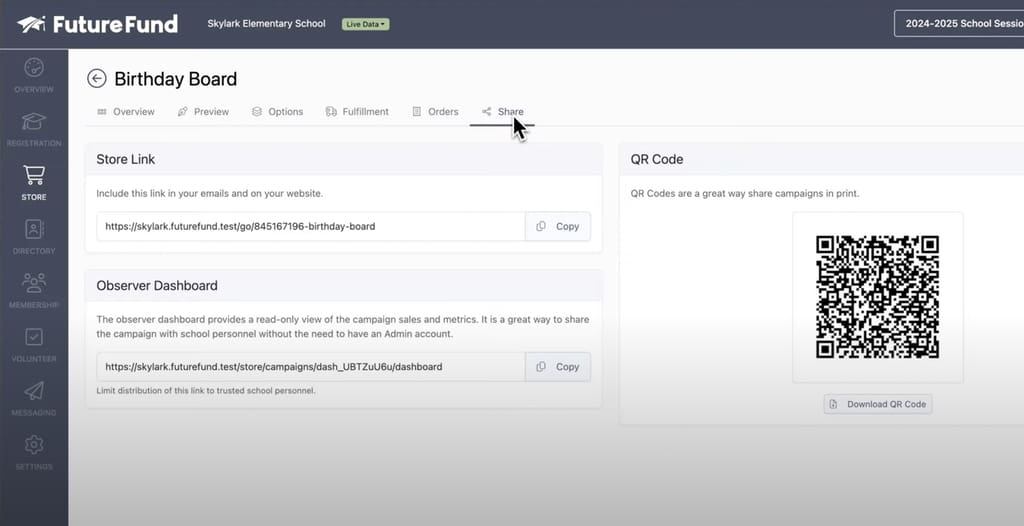Click the Observer Dashboard section heading

(157, 286)
